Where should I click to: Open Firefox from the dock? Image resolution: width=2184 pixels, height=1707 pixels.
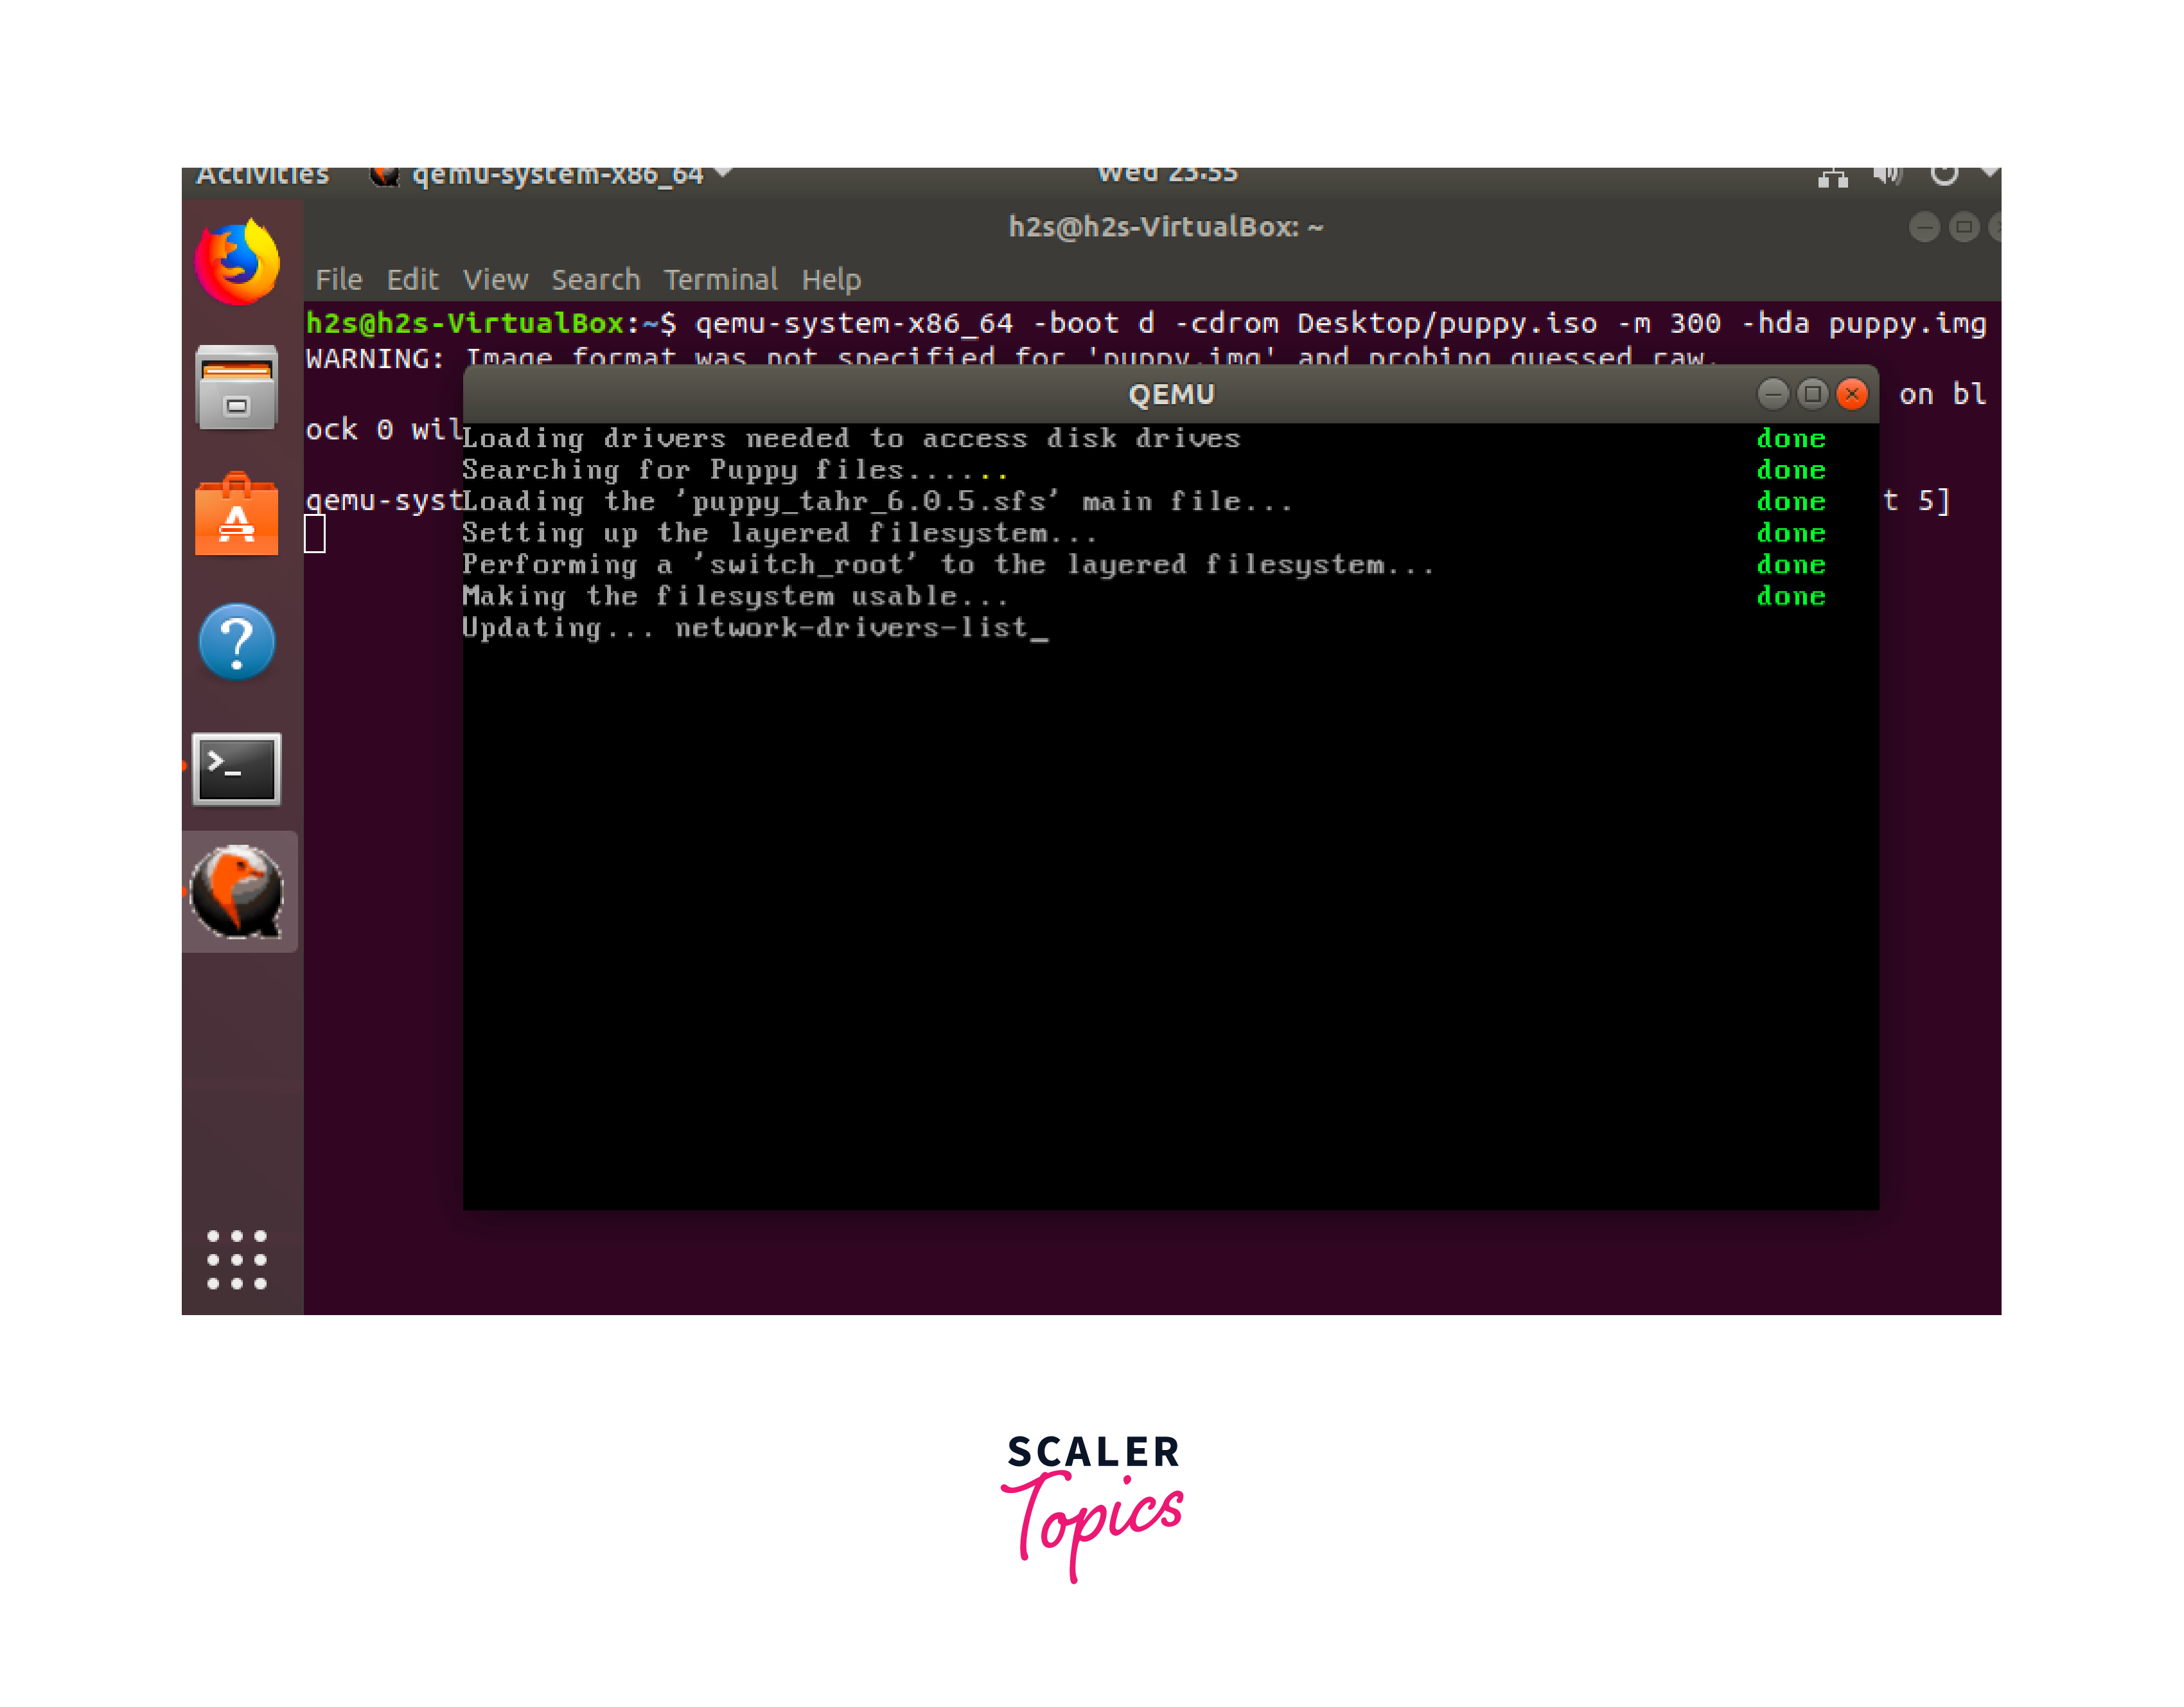click(237, 261)
